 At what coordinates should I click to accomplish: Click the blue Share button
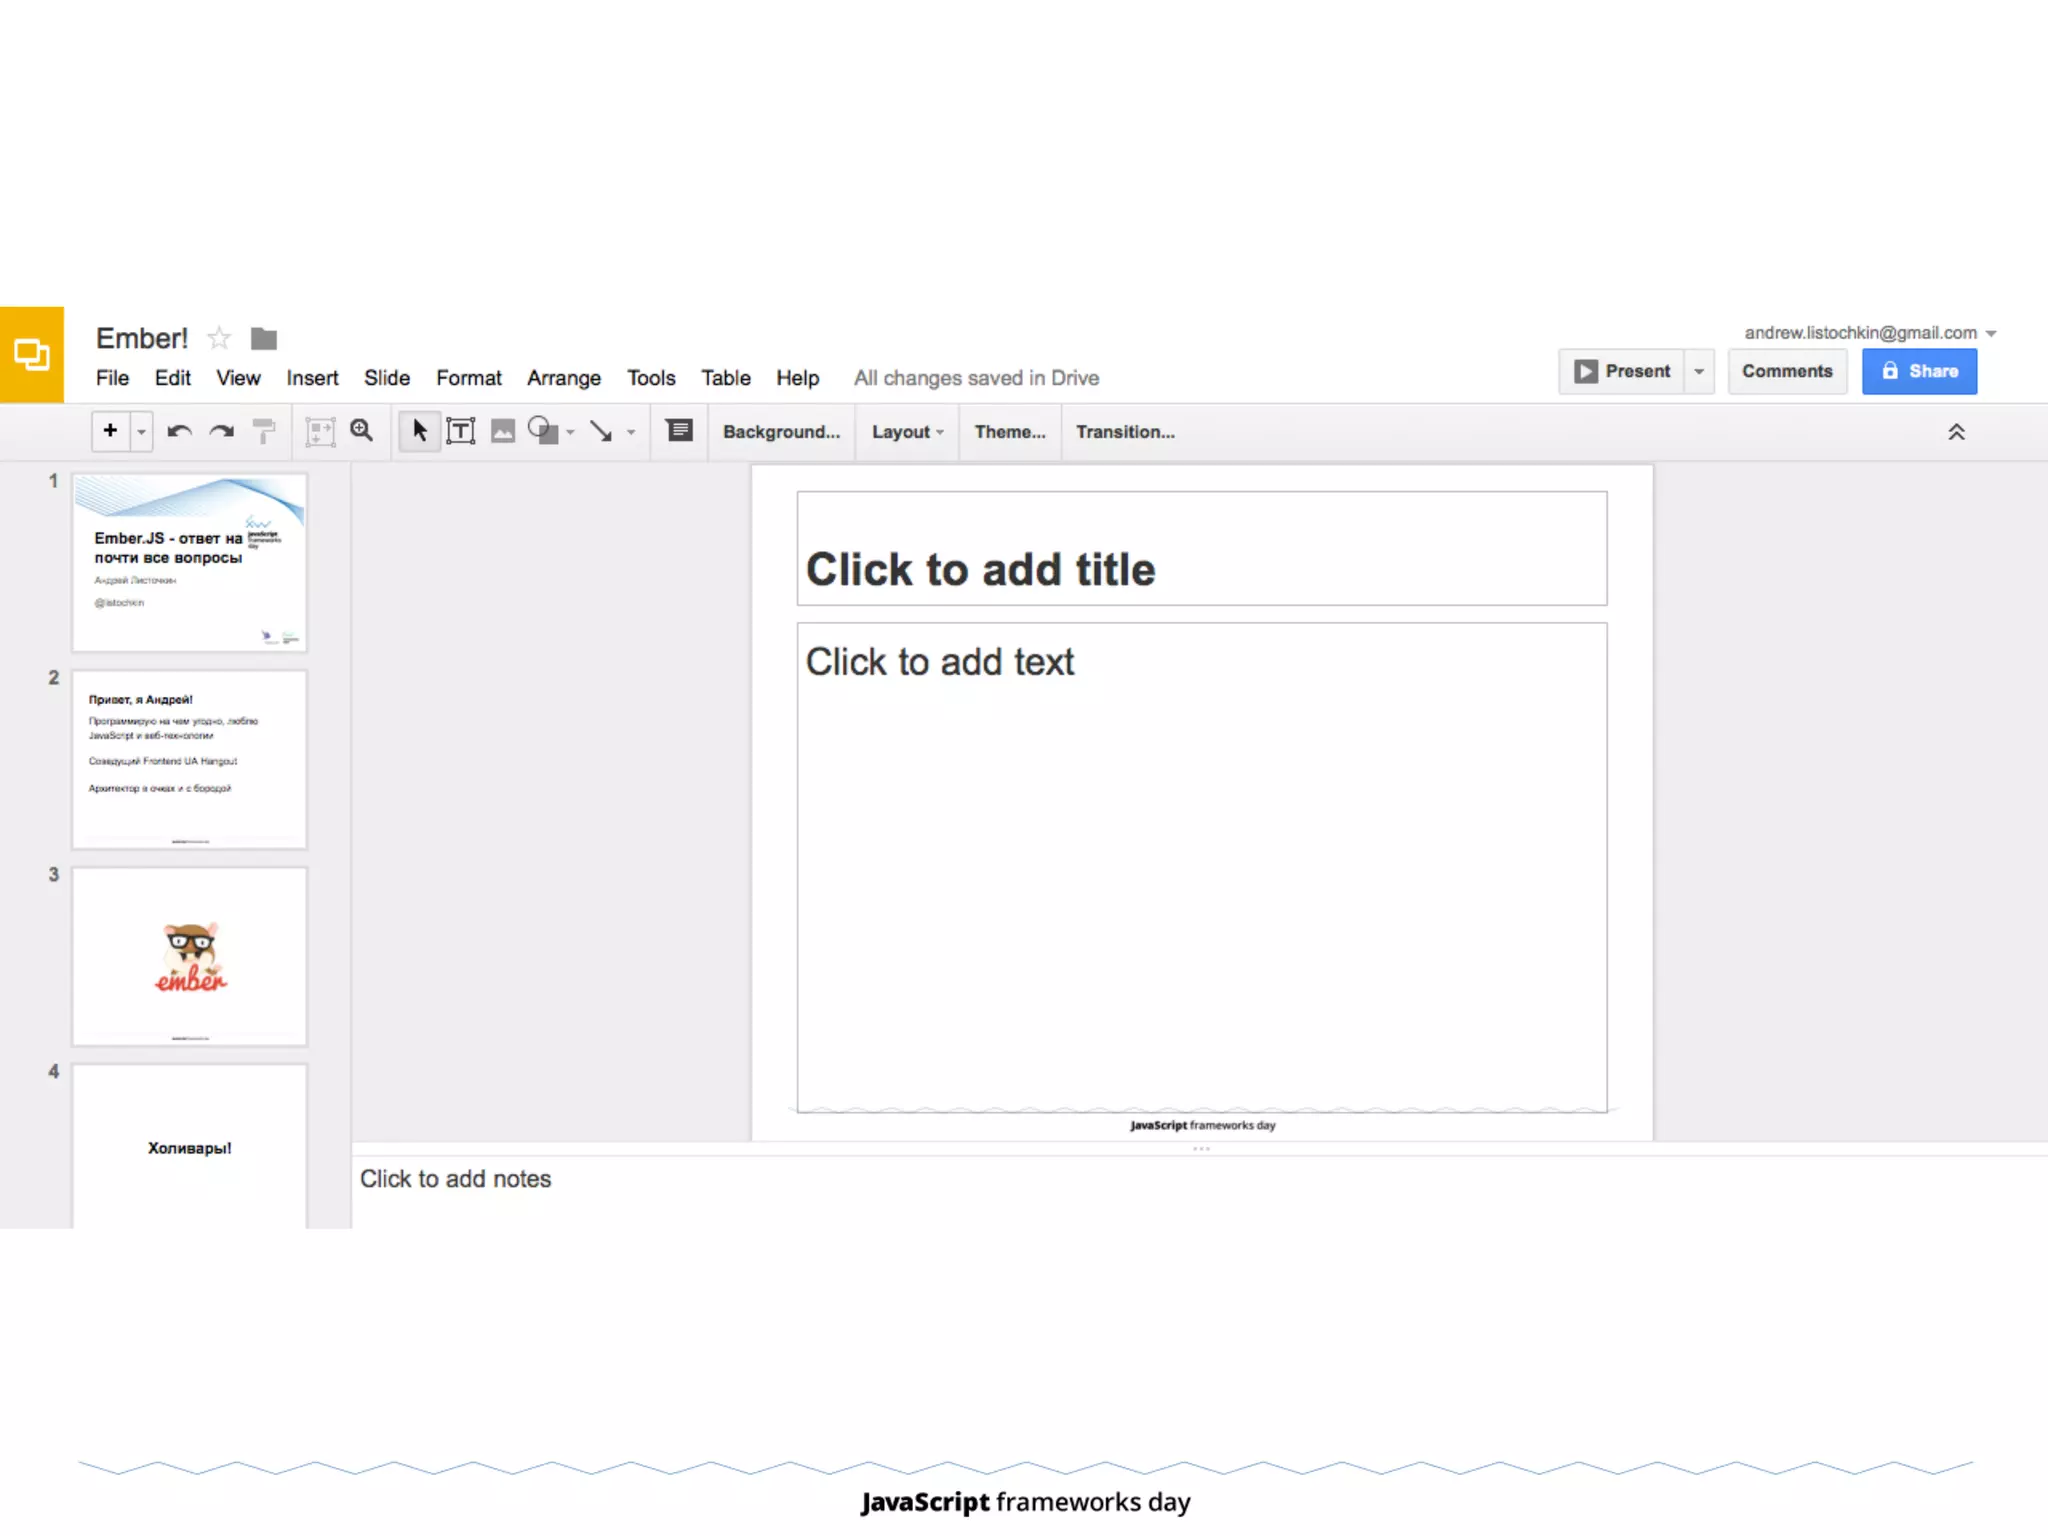click(1918, 371)
